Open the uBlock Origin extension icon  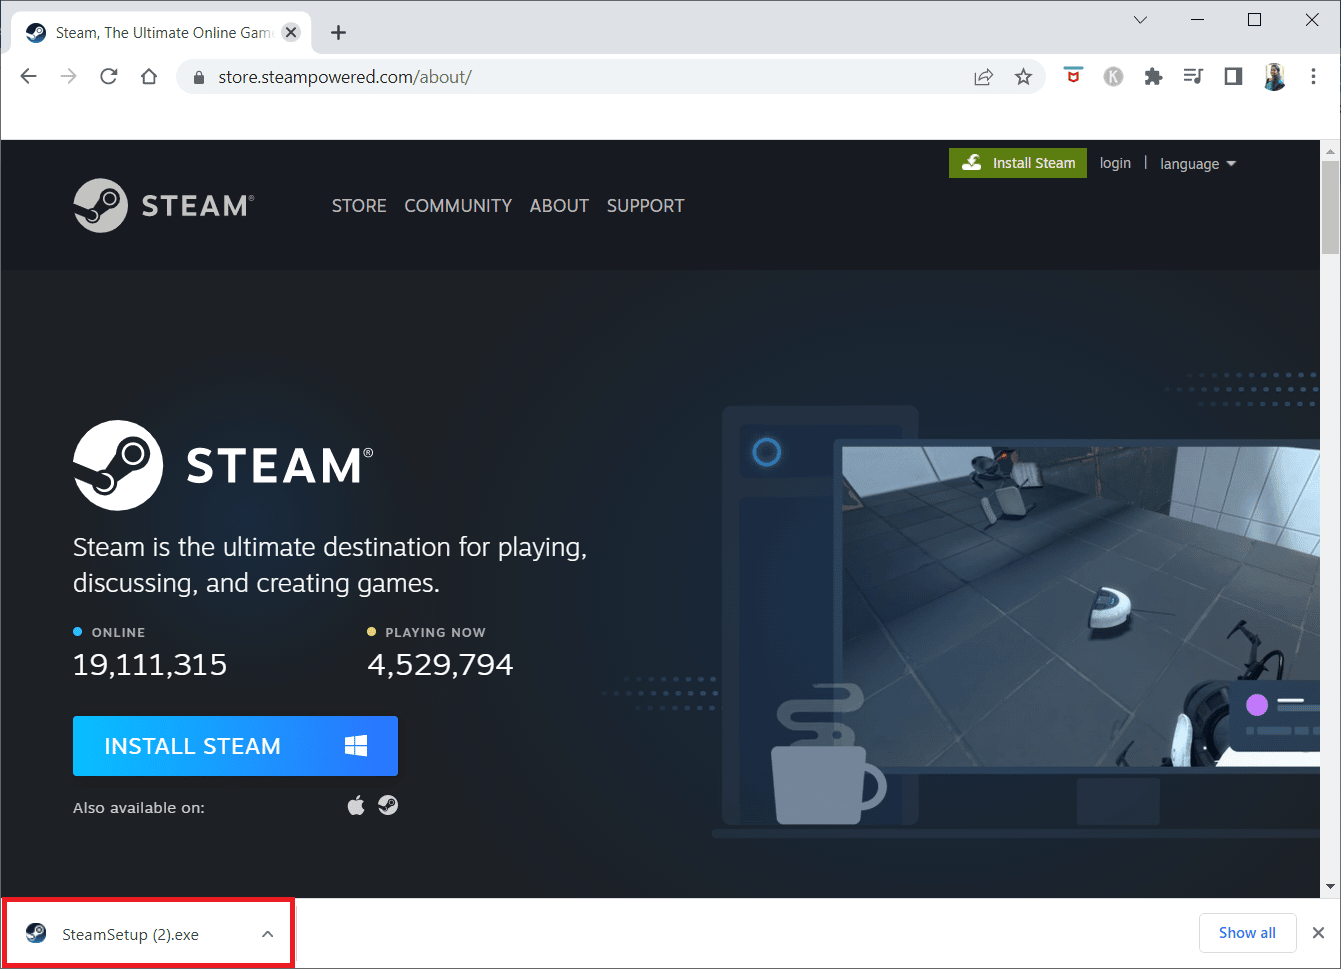tap(1073, 76)
